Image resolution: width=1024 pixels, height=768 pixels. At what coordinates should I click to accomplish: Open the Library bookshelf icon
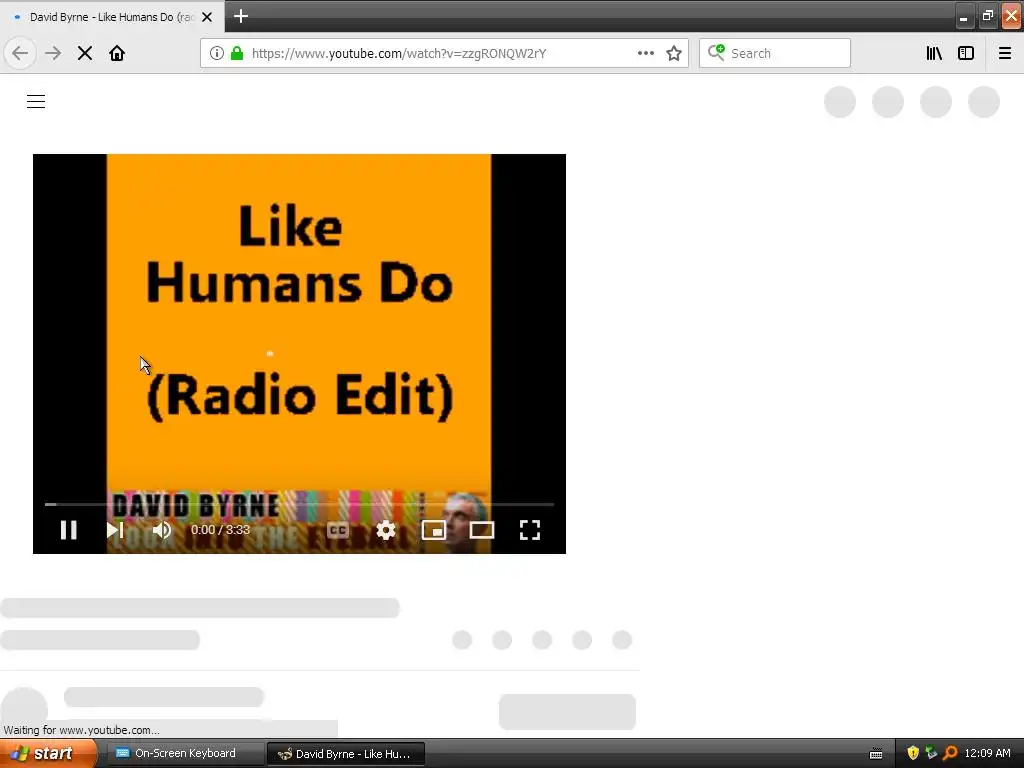(x=934, y=53)
